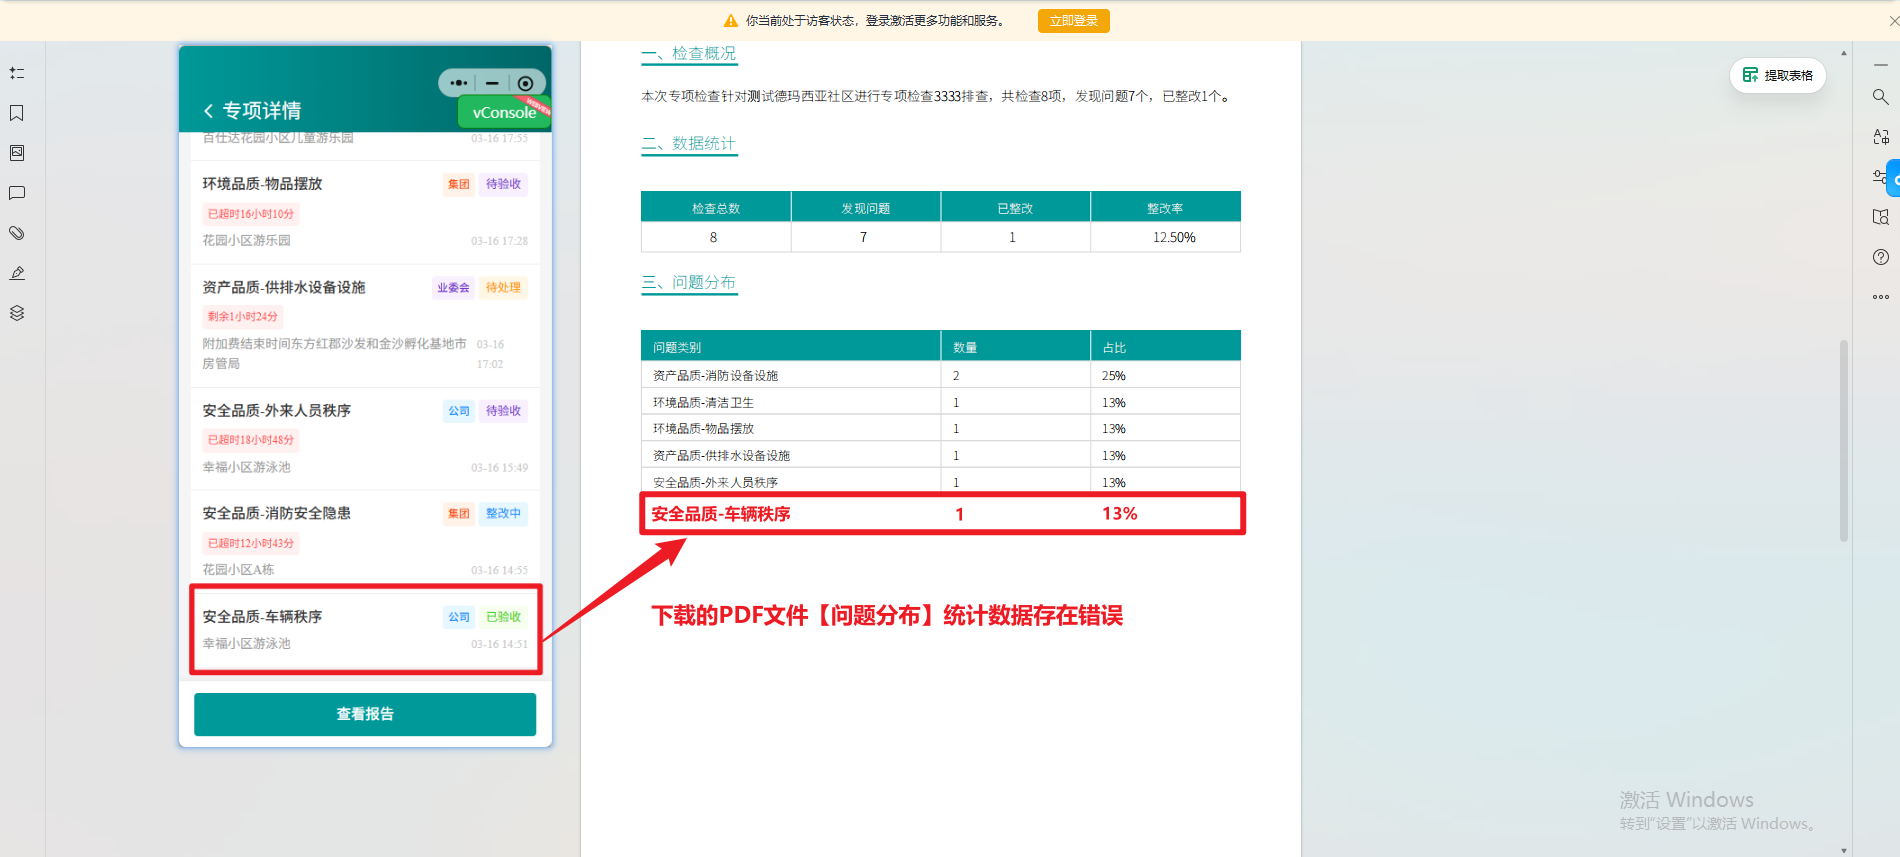Click the green vConsole button
This screenshot has width=1900, height=857.
coord(504,112)
